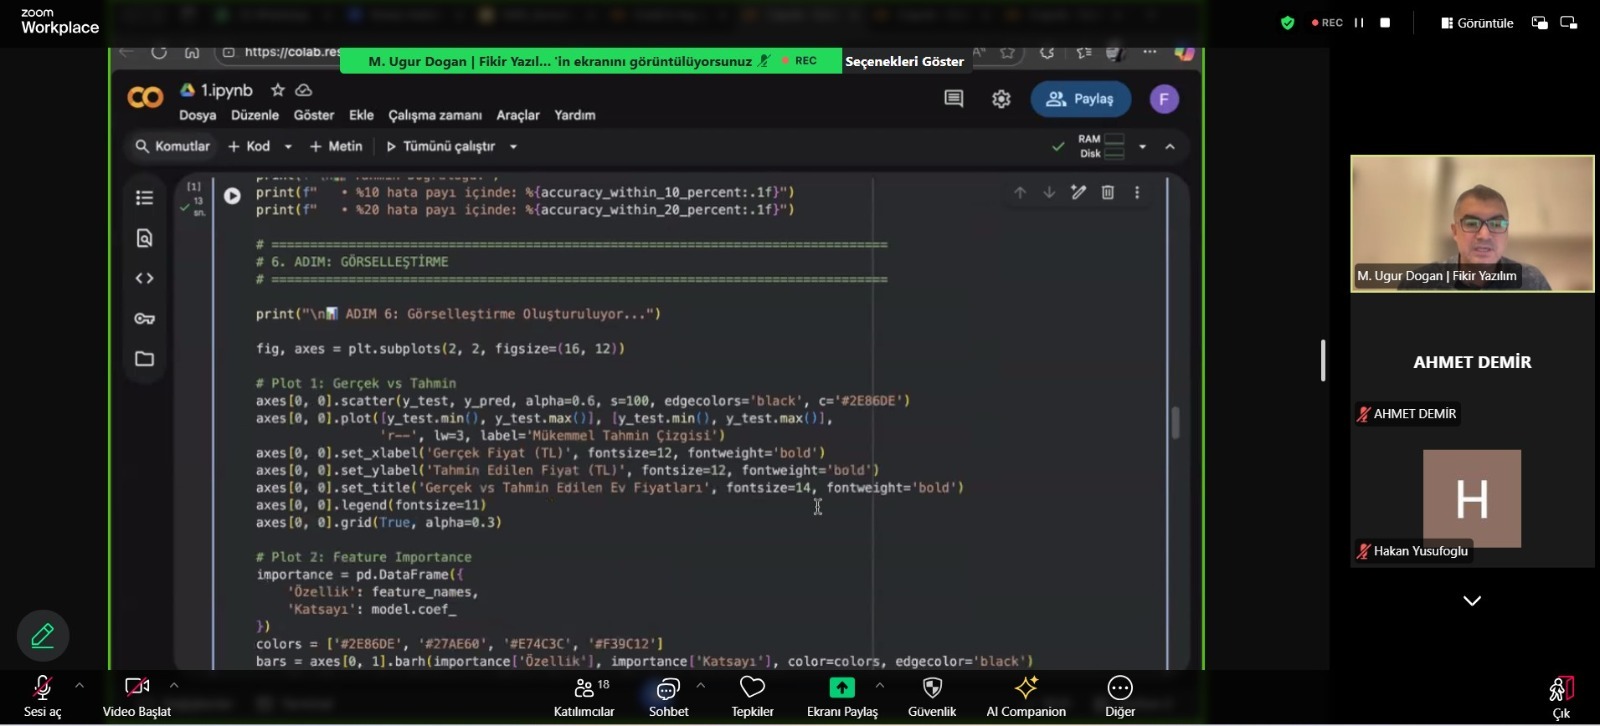Screen dimensions: 1600x726
Task: Pause the recording from the top bar
Action: tap(1359, 23)
